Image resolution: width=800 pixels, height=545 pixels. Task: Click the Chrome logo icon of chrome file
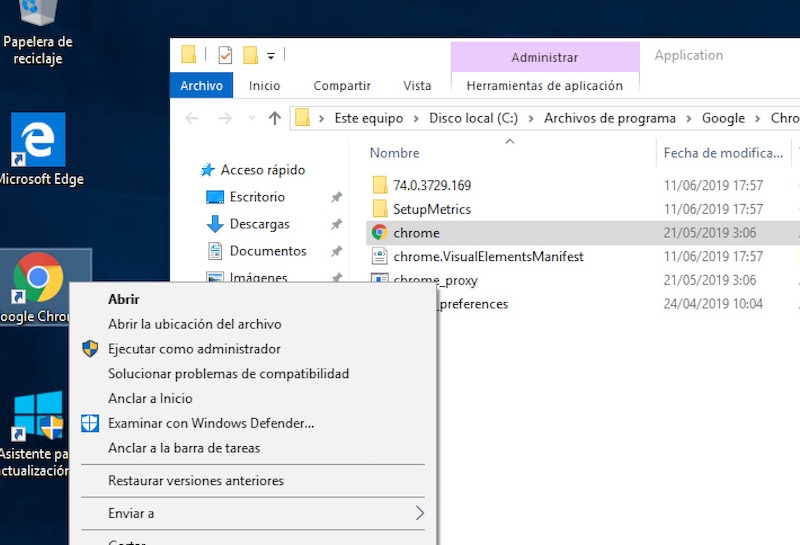[380, 233]
